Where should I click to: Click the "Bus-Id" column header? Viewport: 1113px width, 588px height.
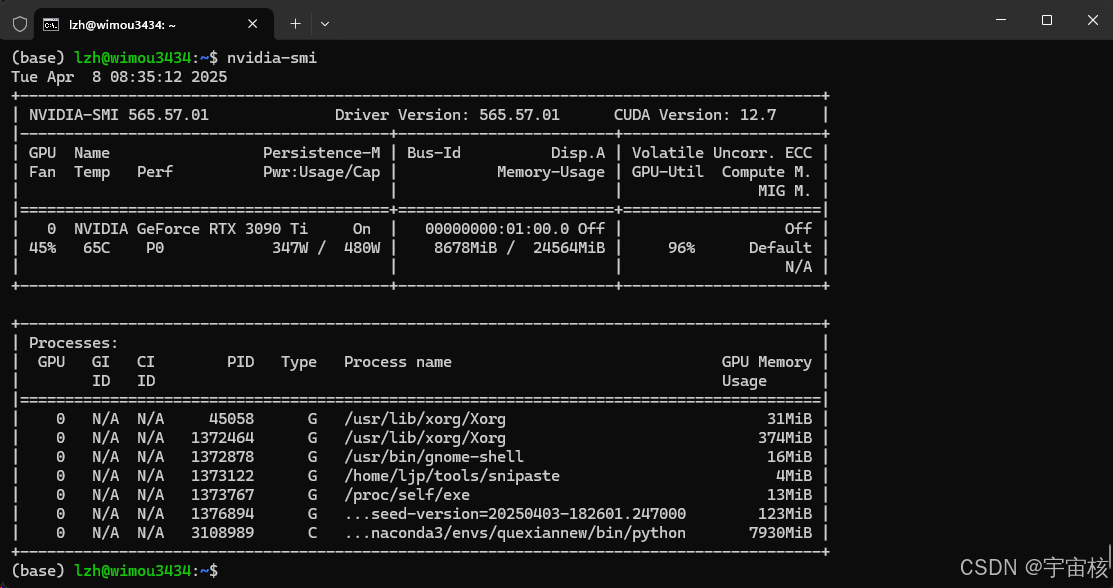coord(434,153)
